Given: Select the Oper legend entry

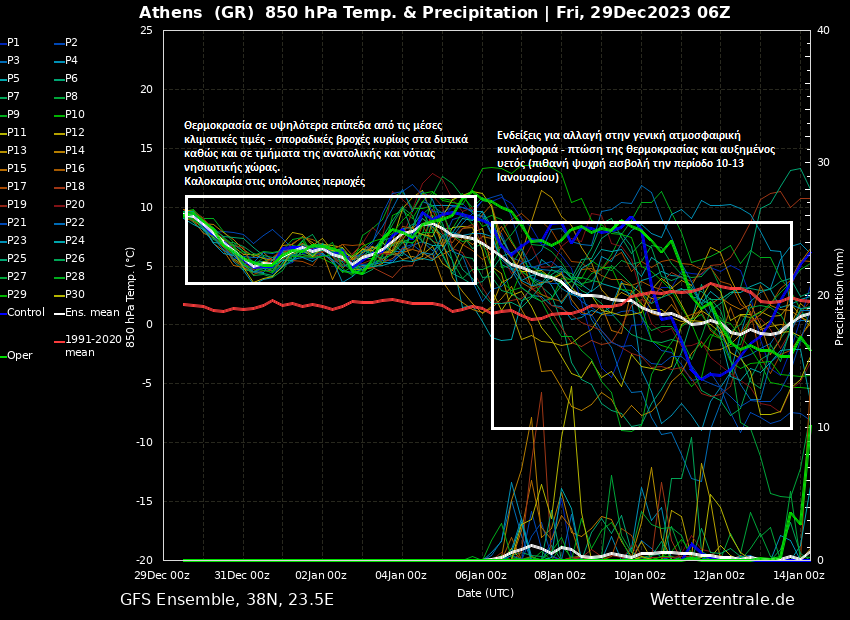Looking at the screenshot, I should (x=20, y=356).
